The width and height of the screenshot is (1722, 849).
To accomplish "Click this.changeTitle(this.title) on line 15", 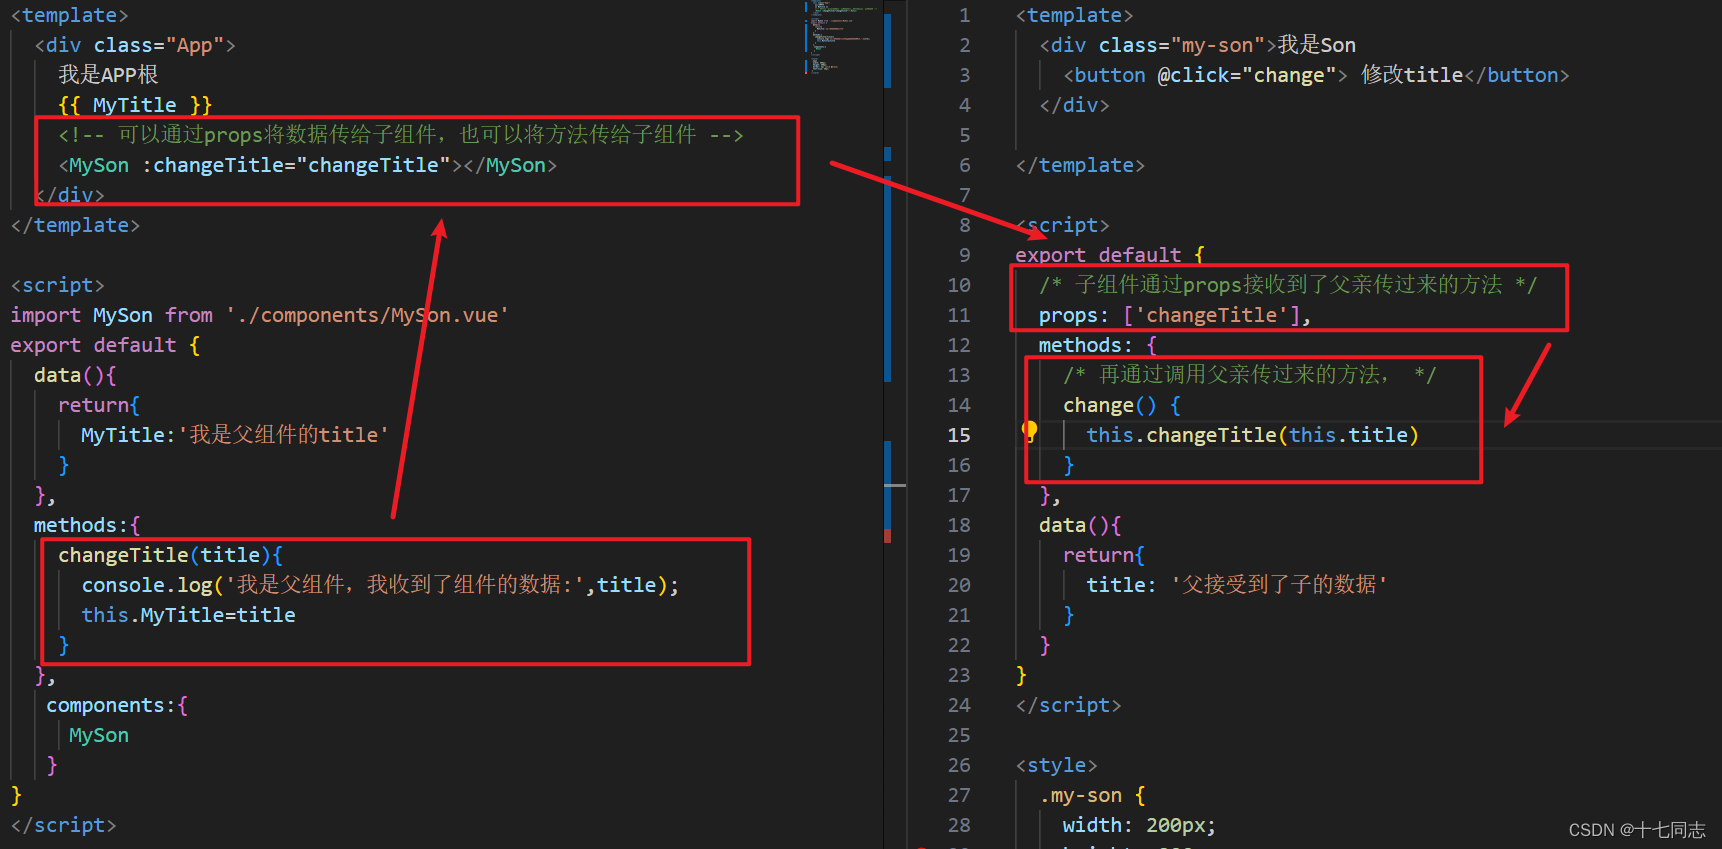I will tap(1253, 435).
